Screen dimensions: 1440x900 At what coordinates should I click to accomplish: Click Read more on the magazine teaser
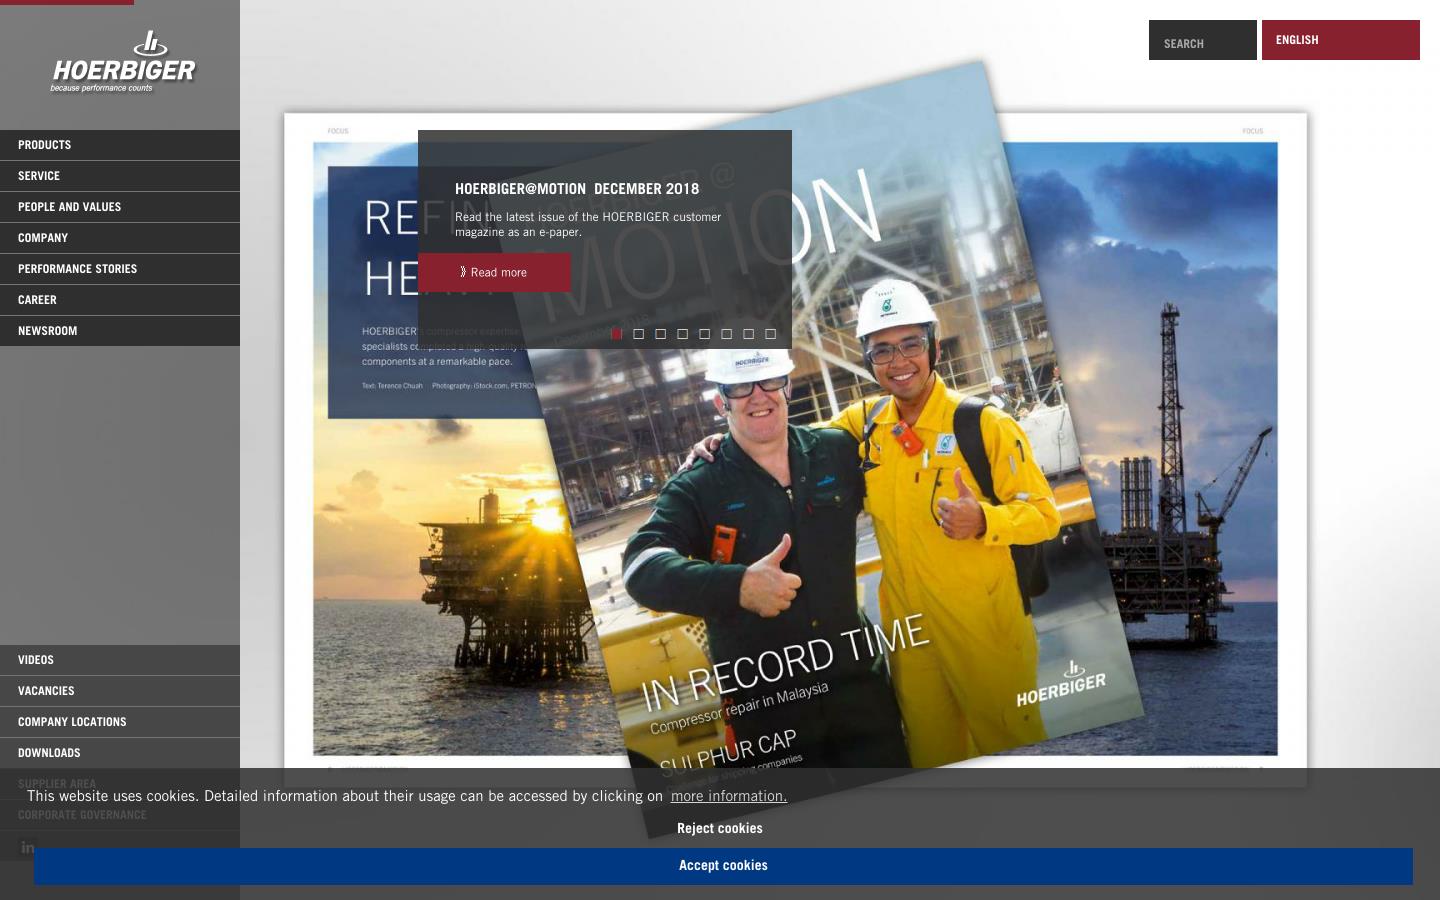[495, 272]
